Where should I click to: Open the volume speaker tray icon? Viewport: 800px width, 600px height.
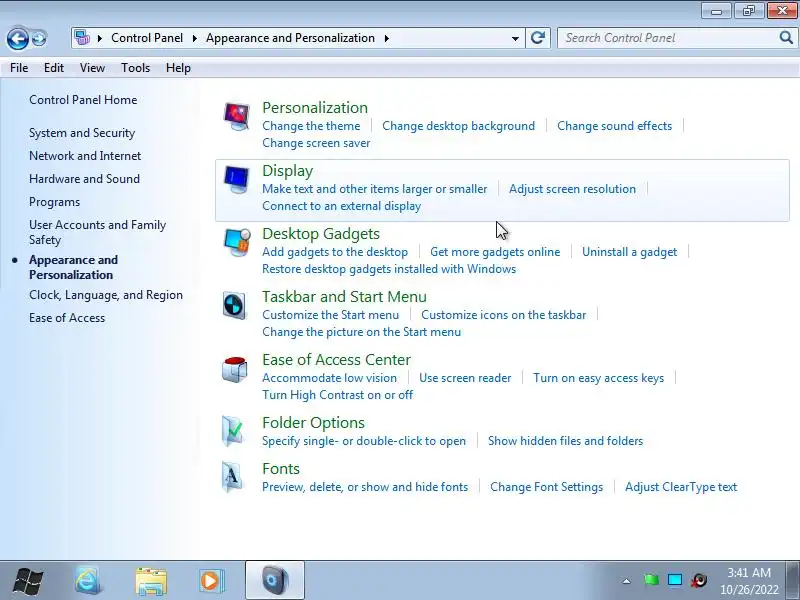coord(699,580)
